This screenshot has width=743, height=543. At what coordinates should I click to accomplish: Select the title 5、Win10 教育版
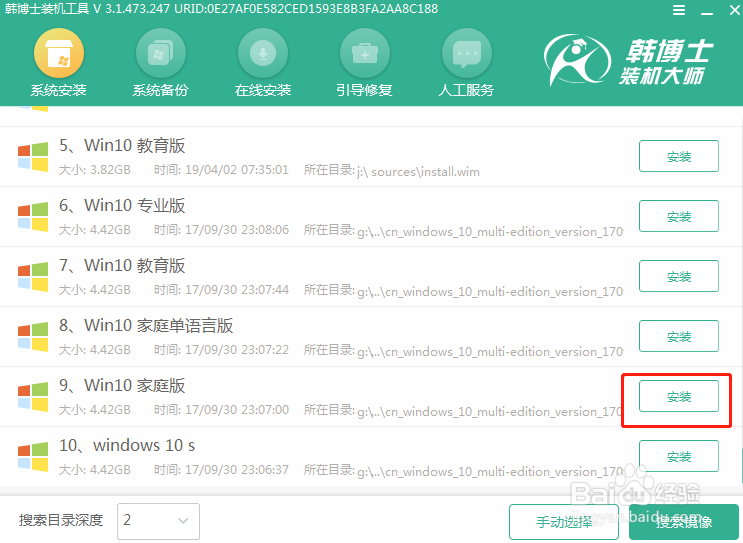(x=122, y=146)
